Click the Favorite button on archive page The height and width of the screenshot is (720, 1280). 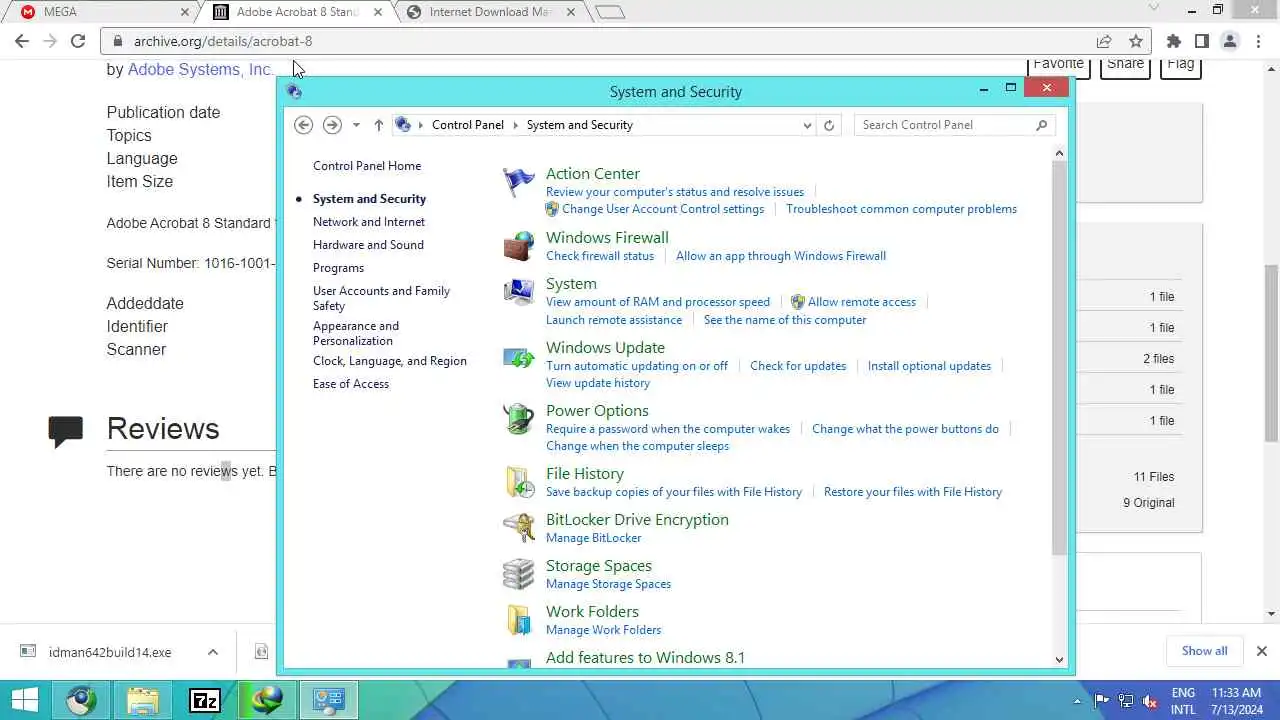[1058, 65]
